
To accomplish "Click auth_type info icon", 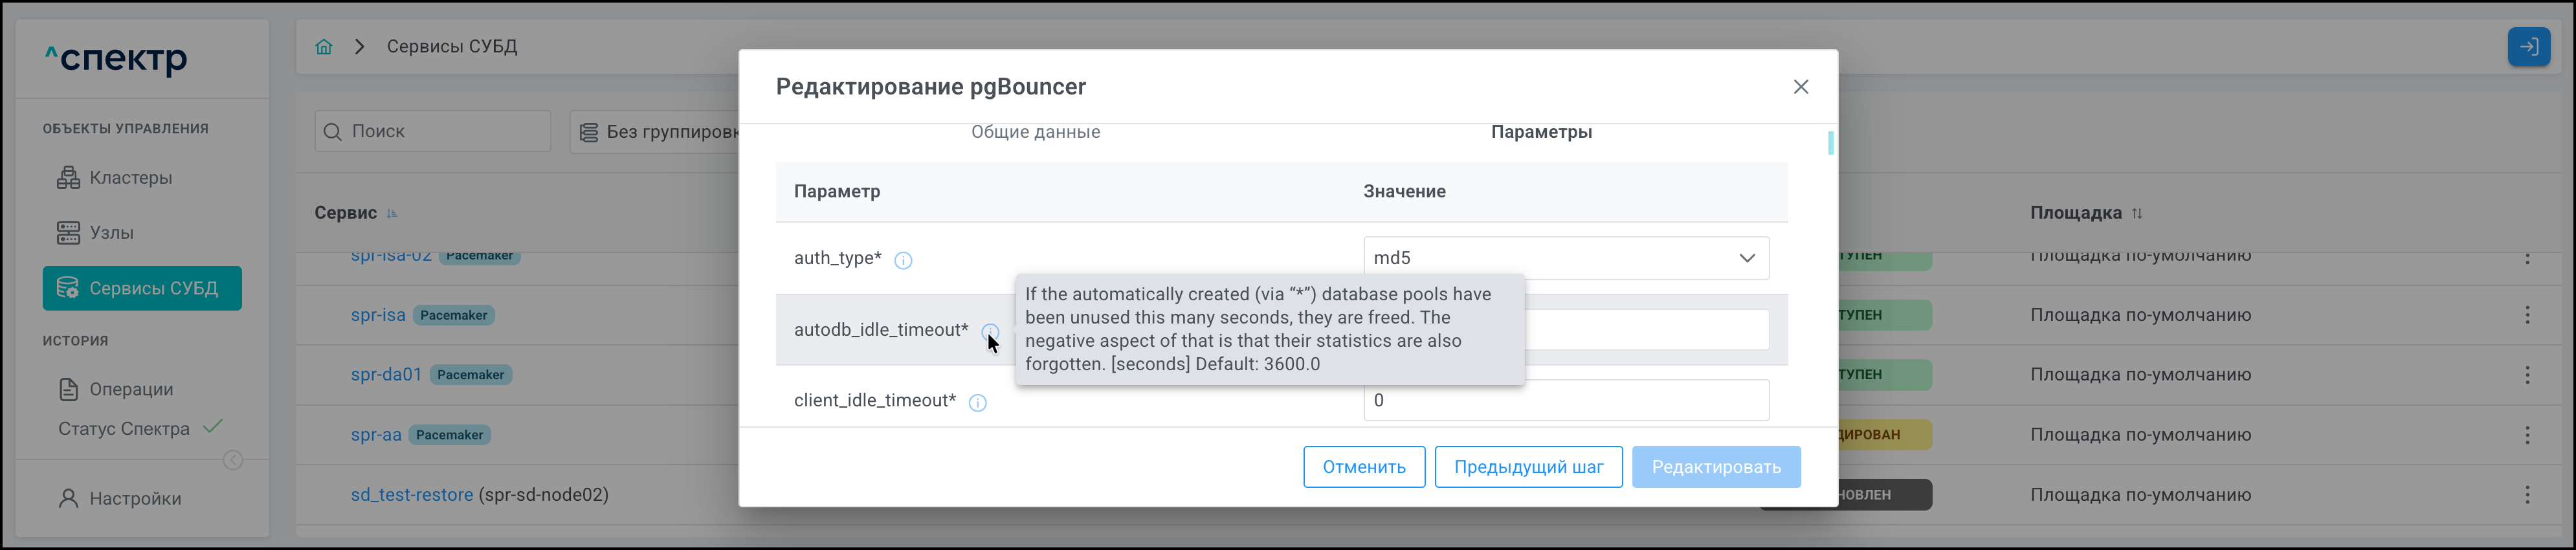I will [903, 261].
